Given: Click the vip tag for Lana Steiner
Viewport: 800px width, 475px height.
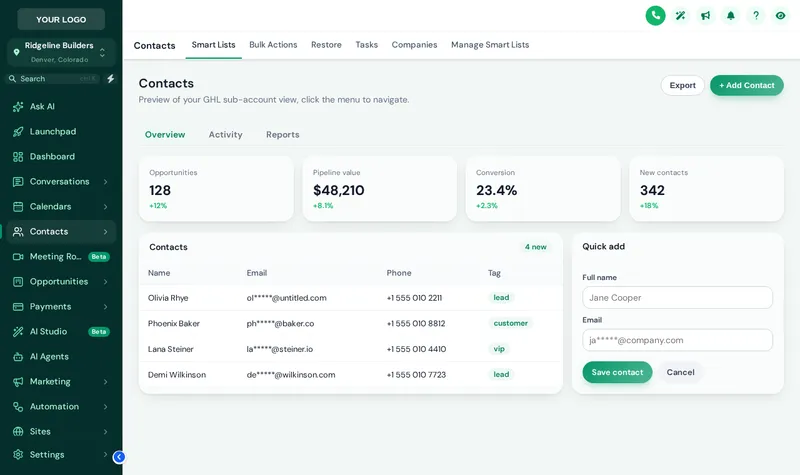Looking at the screenshot, I should (x=499, y=349).
